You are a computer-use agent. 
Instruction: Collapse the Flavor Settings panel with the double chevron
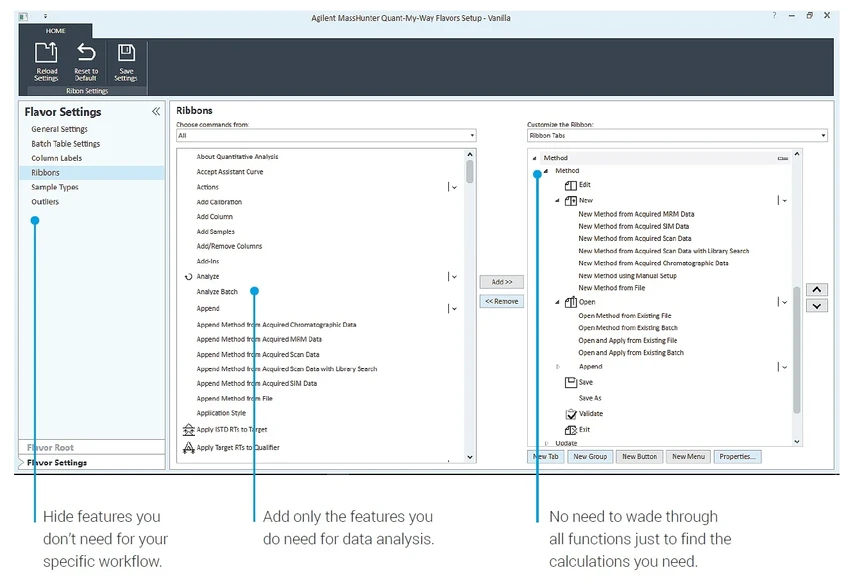pyautogui.click(x=156, y=112)
